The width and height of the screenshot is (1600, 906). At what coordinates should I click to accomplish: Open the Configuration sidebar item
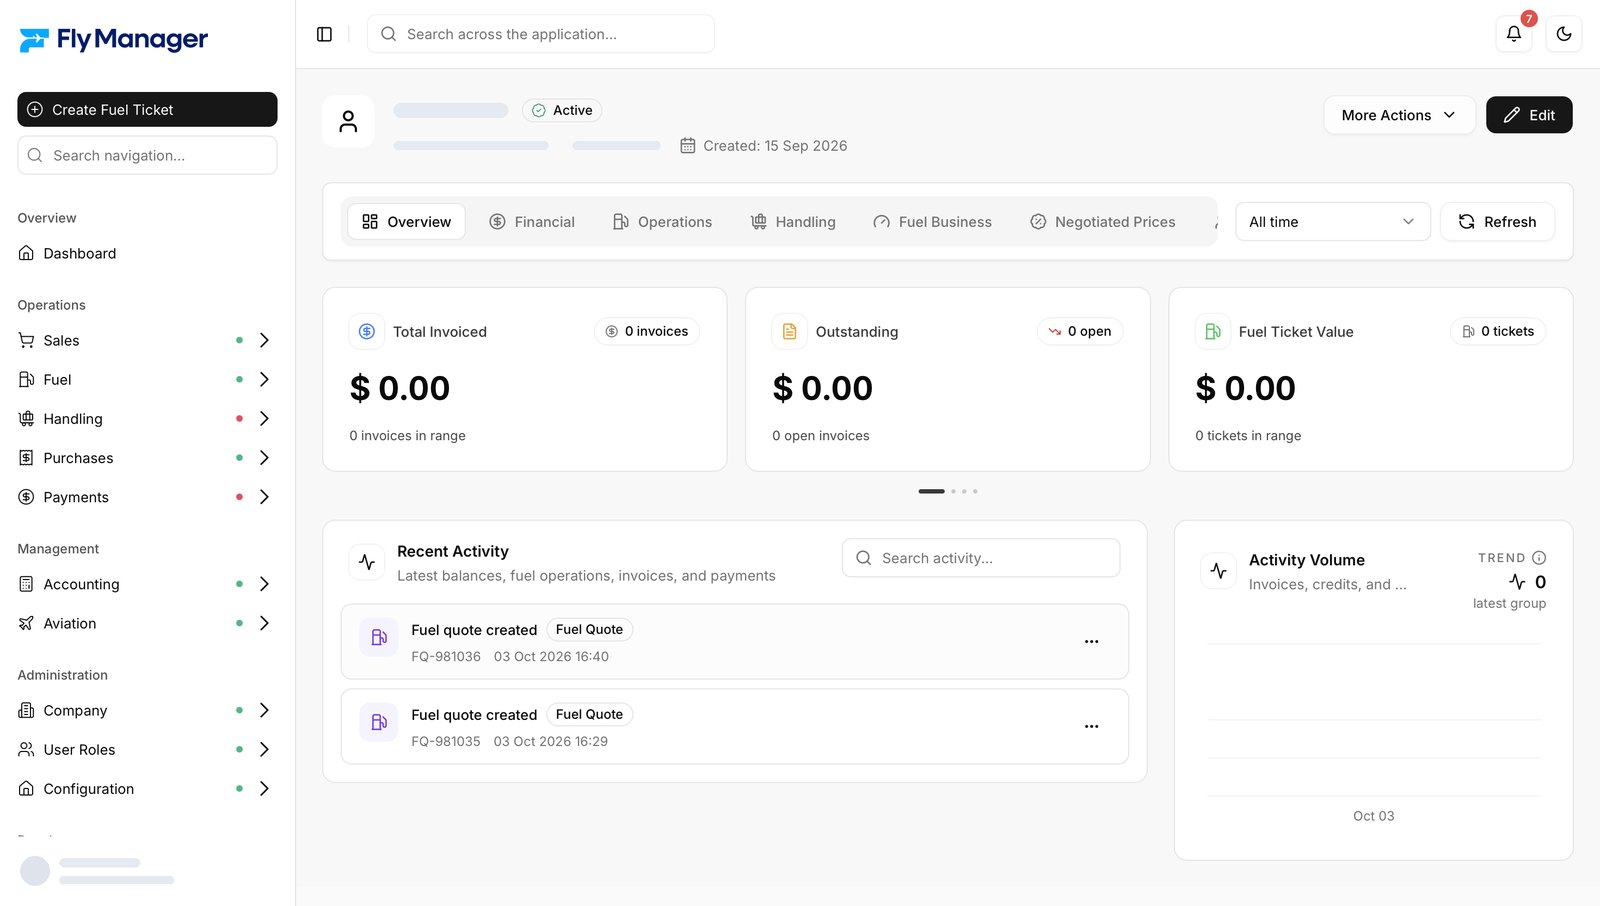click(x=147, y=789)
